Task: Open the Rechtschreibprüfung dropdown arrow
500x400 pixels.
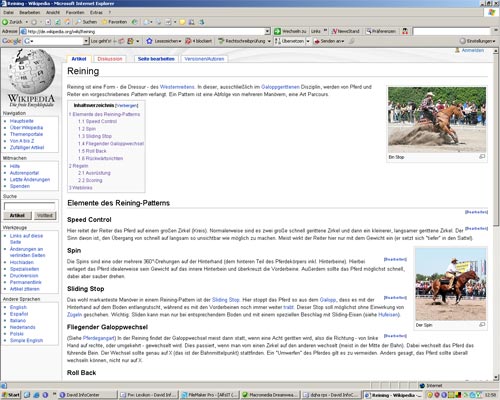Action: click(269, 41)
